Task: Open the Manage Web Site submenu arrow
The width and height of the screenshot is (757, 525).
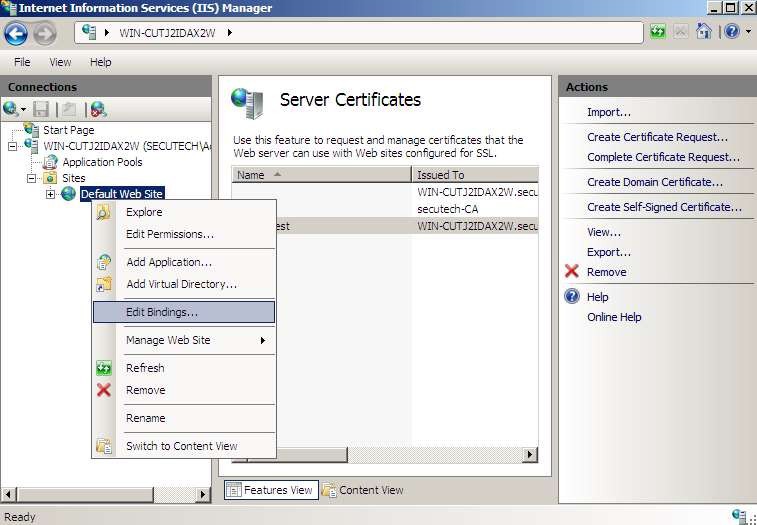Action: click(263, 340)
